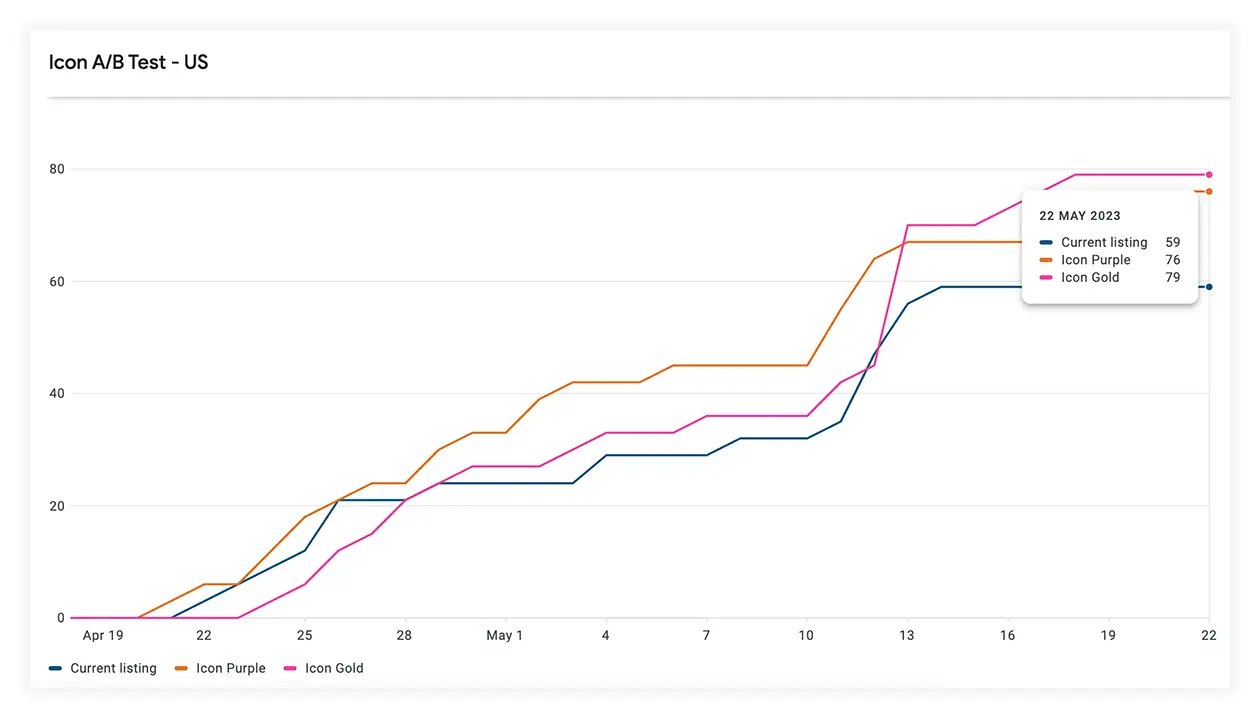Click the blue Current listing endpoint dot

coord(1209,287)
